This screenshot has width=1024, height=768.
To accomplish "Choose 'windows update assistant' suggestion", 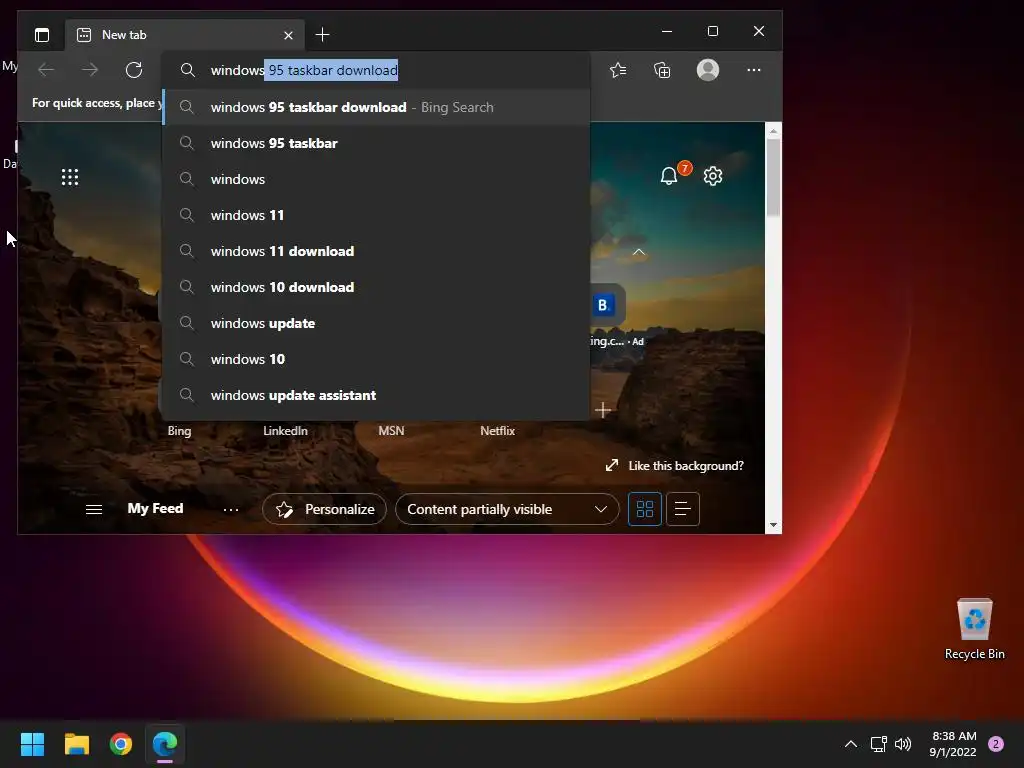I will [376, 395].
